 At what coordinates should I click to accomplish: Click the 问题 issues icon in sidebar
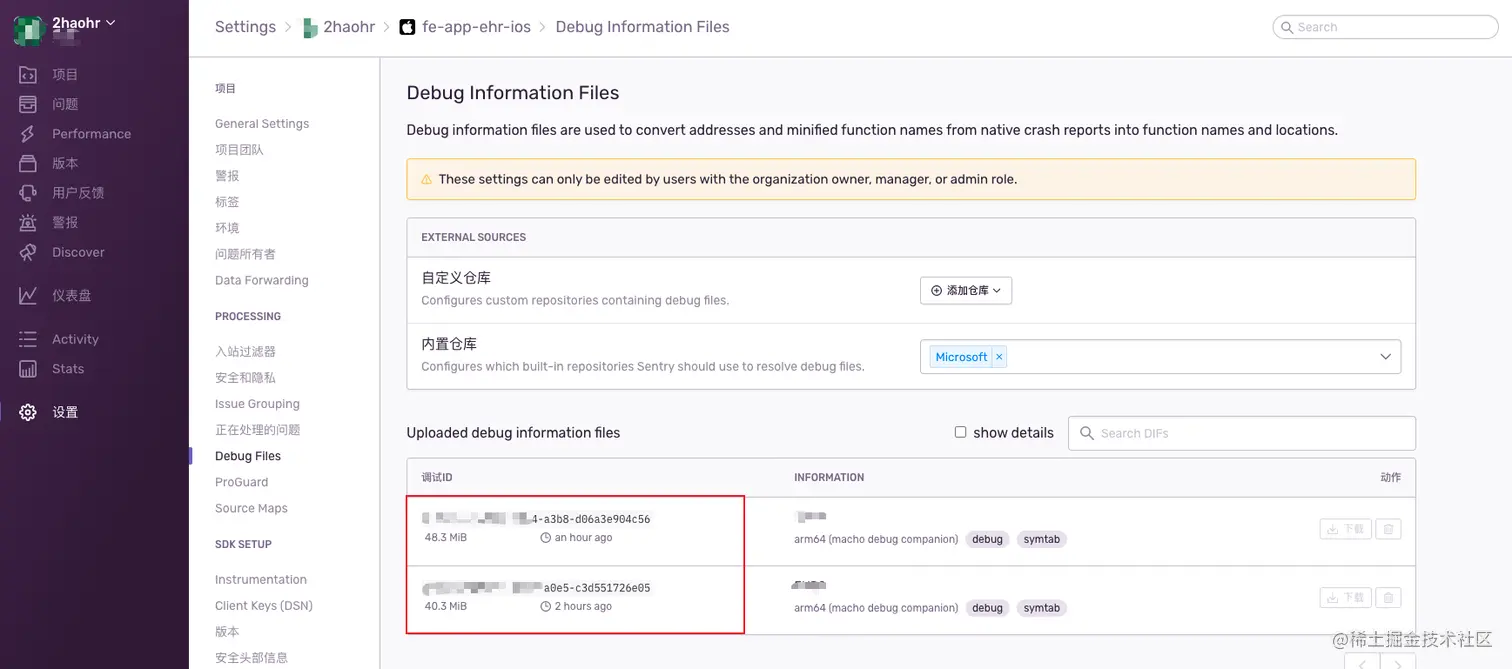(x=28, y=104)
